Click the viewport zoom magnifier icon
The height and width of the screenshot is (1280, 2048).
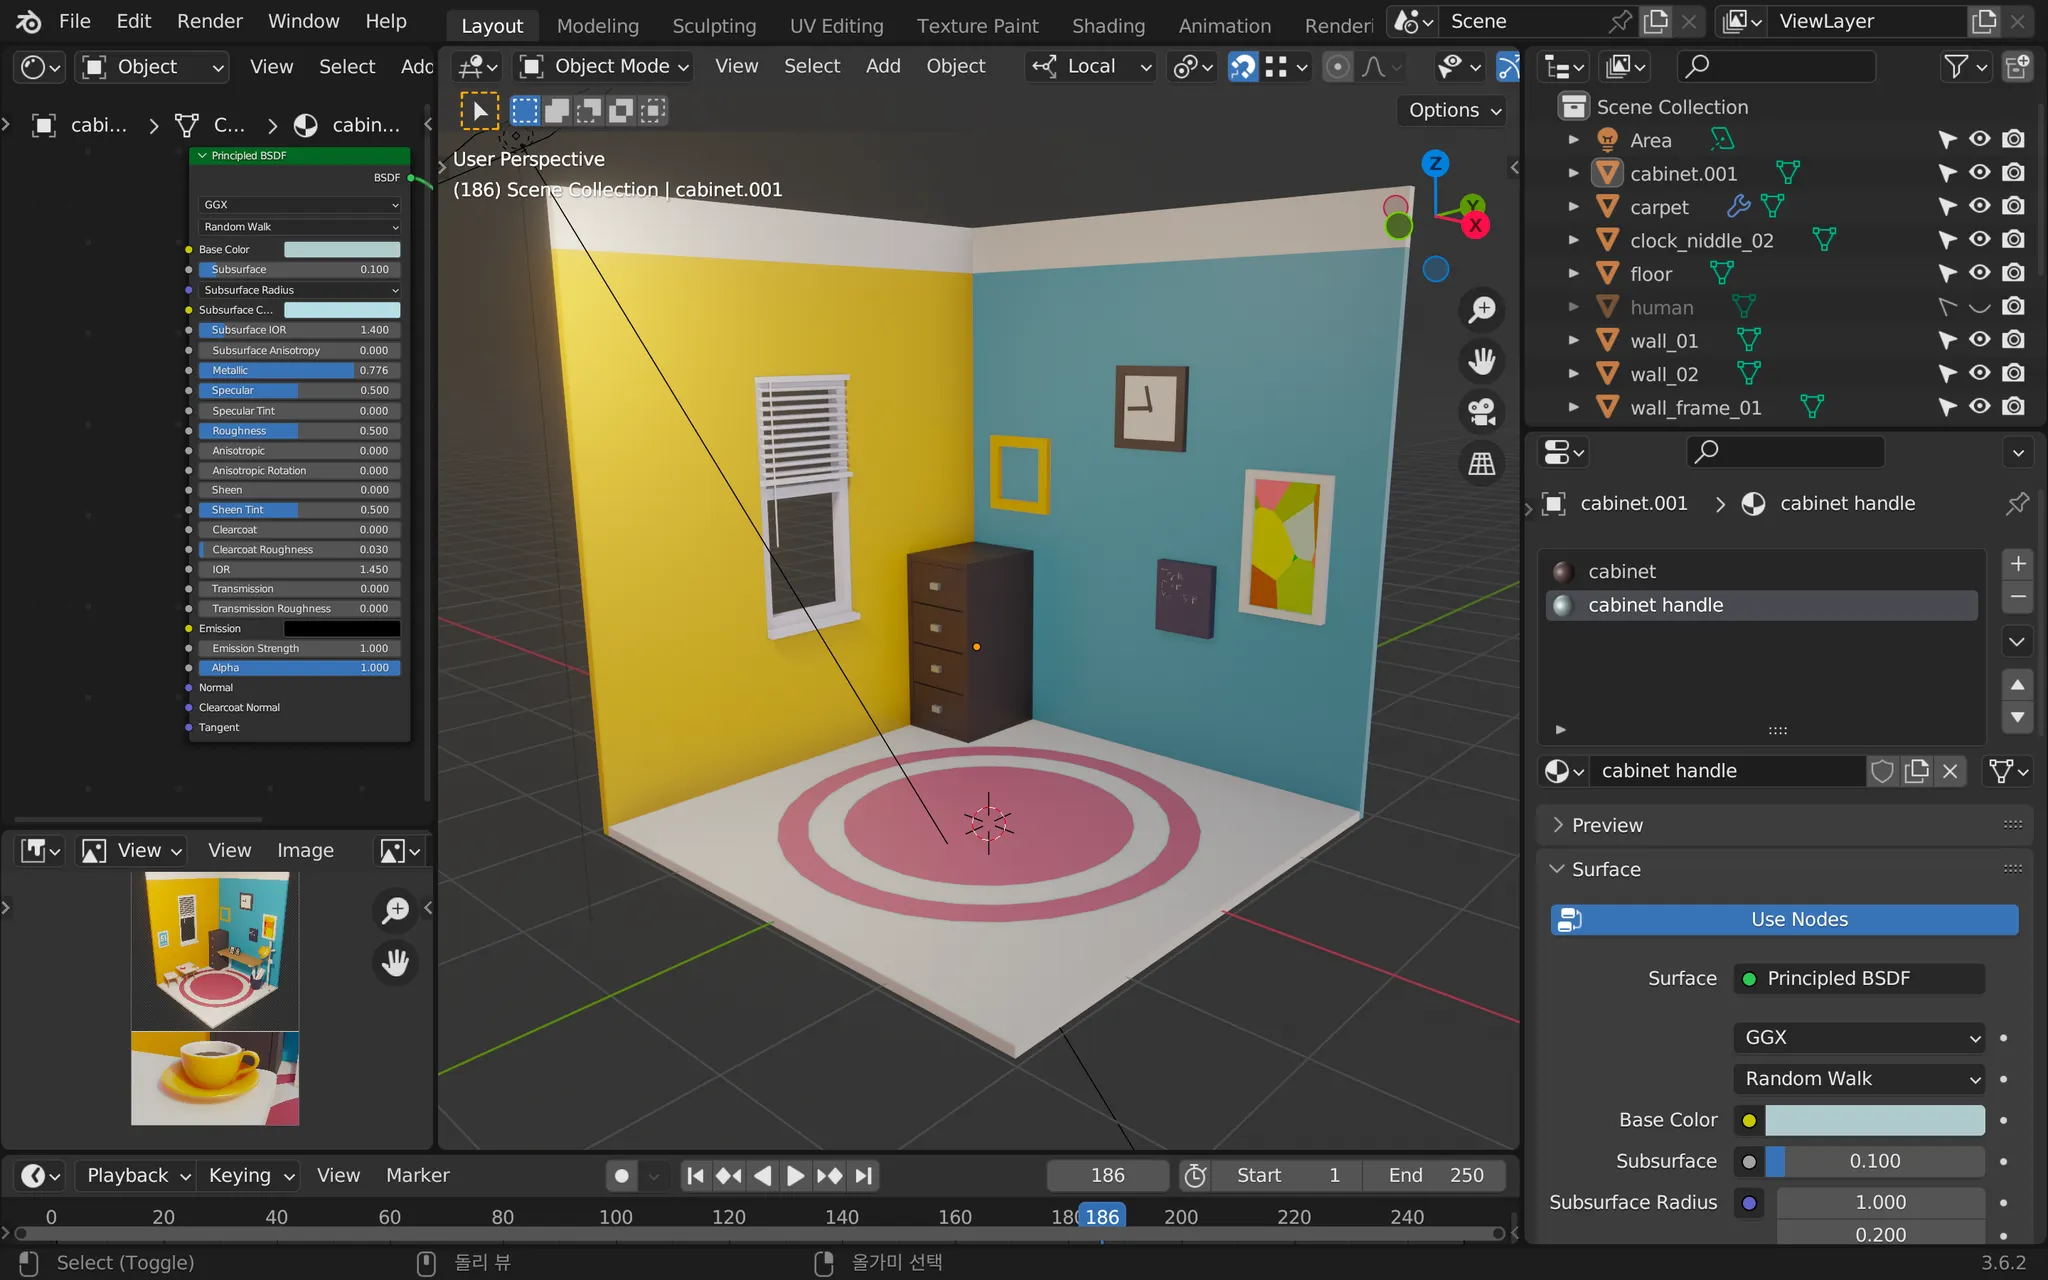point(1481,309)
